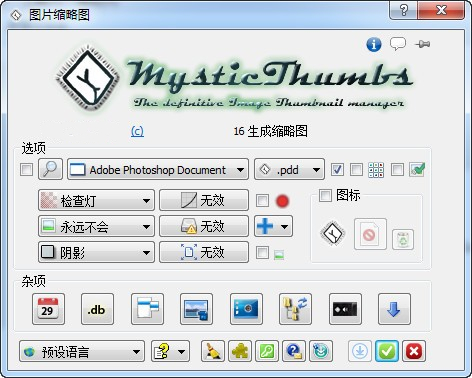The height and width of the screenshot is (378, 472).
Task: Expand the 永远不会 dropdown
Action: pos(96,226)
